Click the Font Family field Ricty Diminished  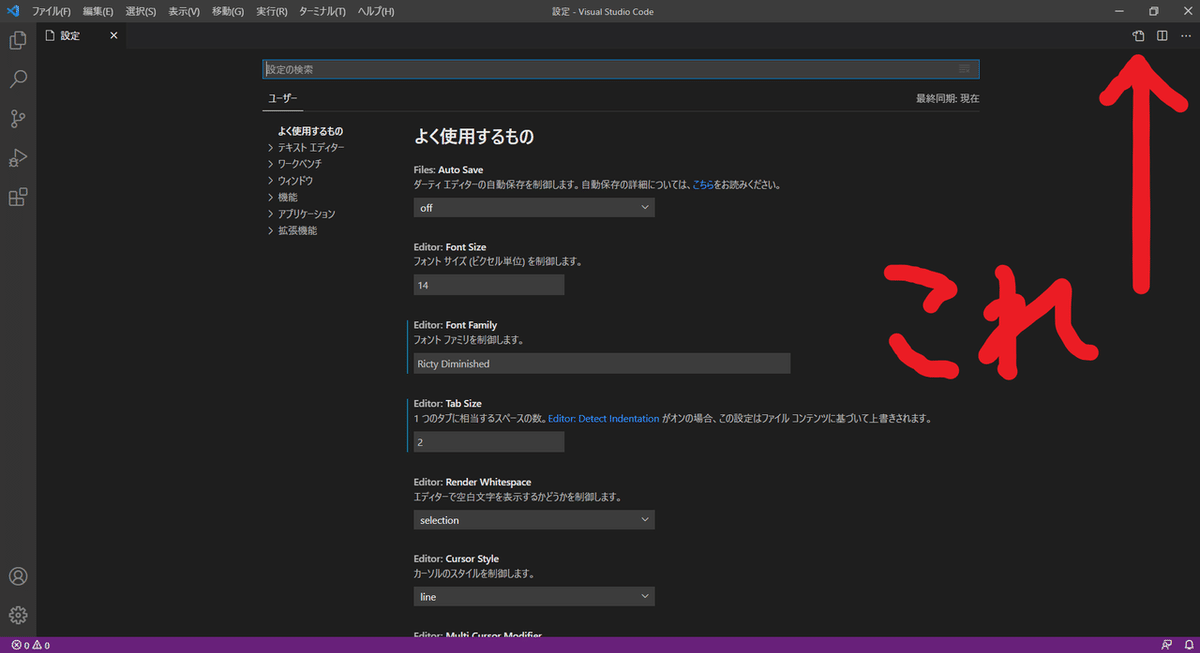[x=602, y=363]
